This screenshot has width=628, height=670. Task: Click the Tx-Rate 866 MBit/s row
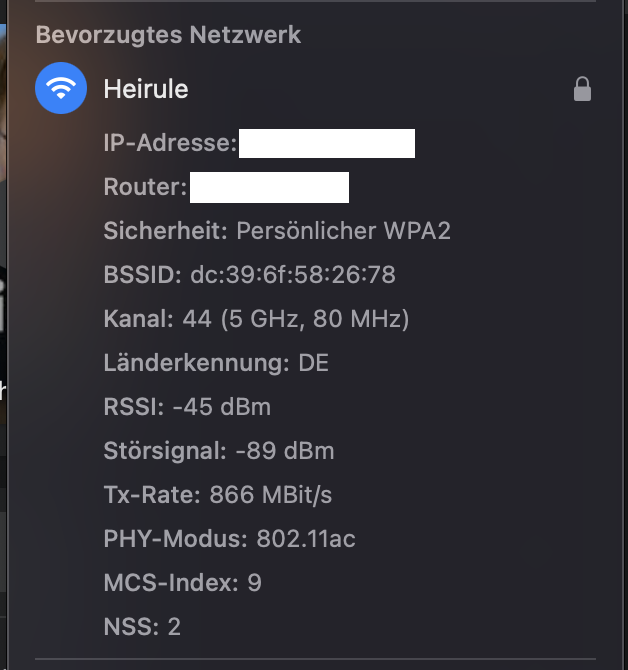click(x=217, y=495)
